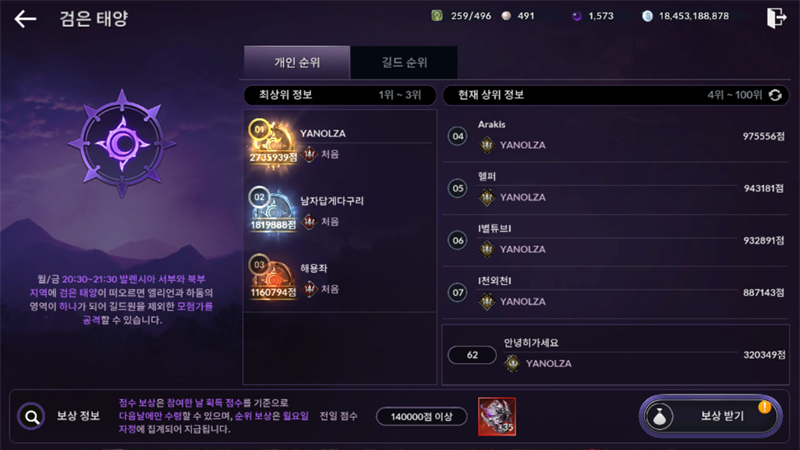
Task: Click the 140000점 이상 score badge
Action: coord(421,416)
